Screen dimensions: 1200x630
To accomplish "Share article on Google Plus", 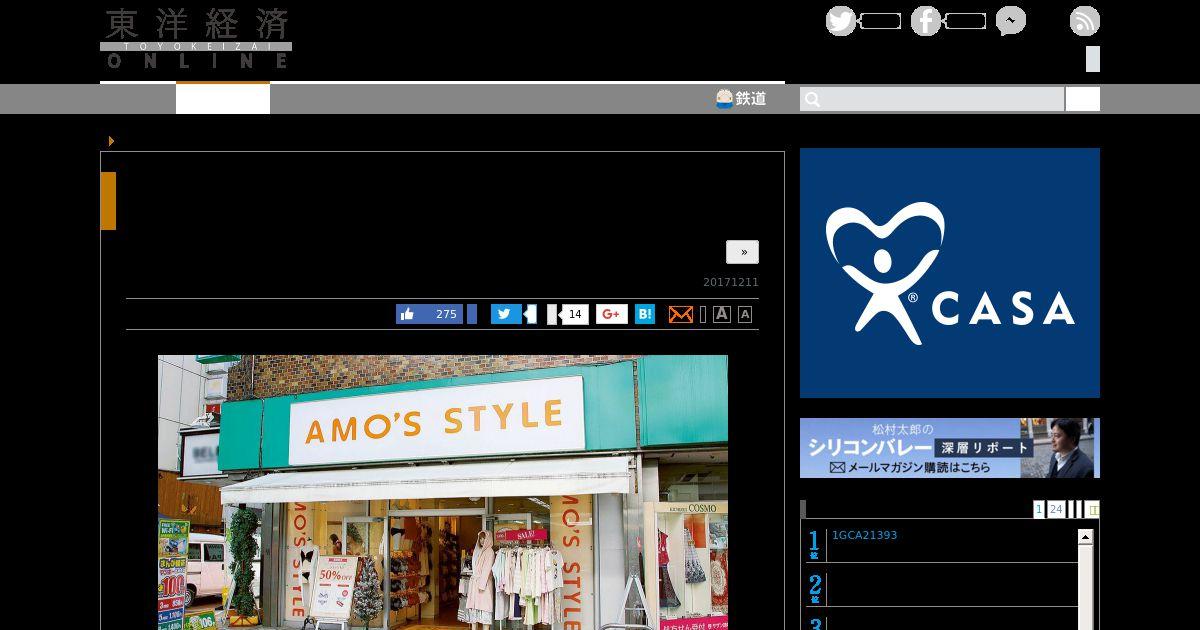I will 612,314.
